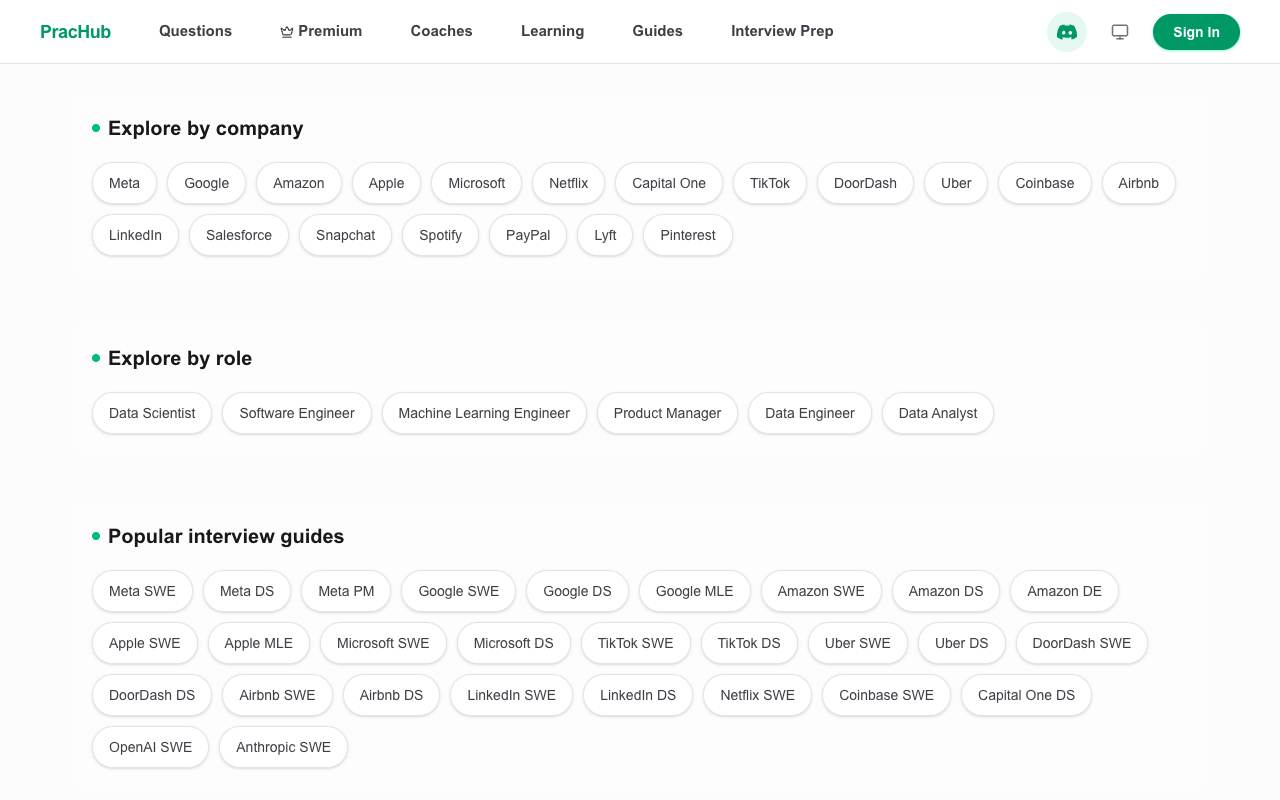Open the Capital One DS guide
This screenshot has width=1280, height=800.
pos(1026,695)
